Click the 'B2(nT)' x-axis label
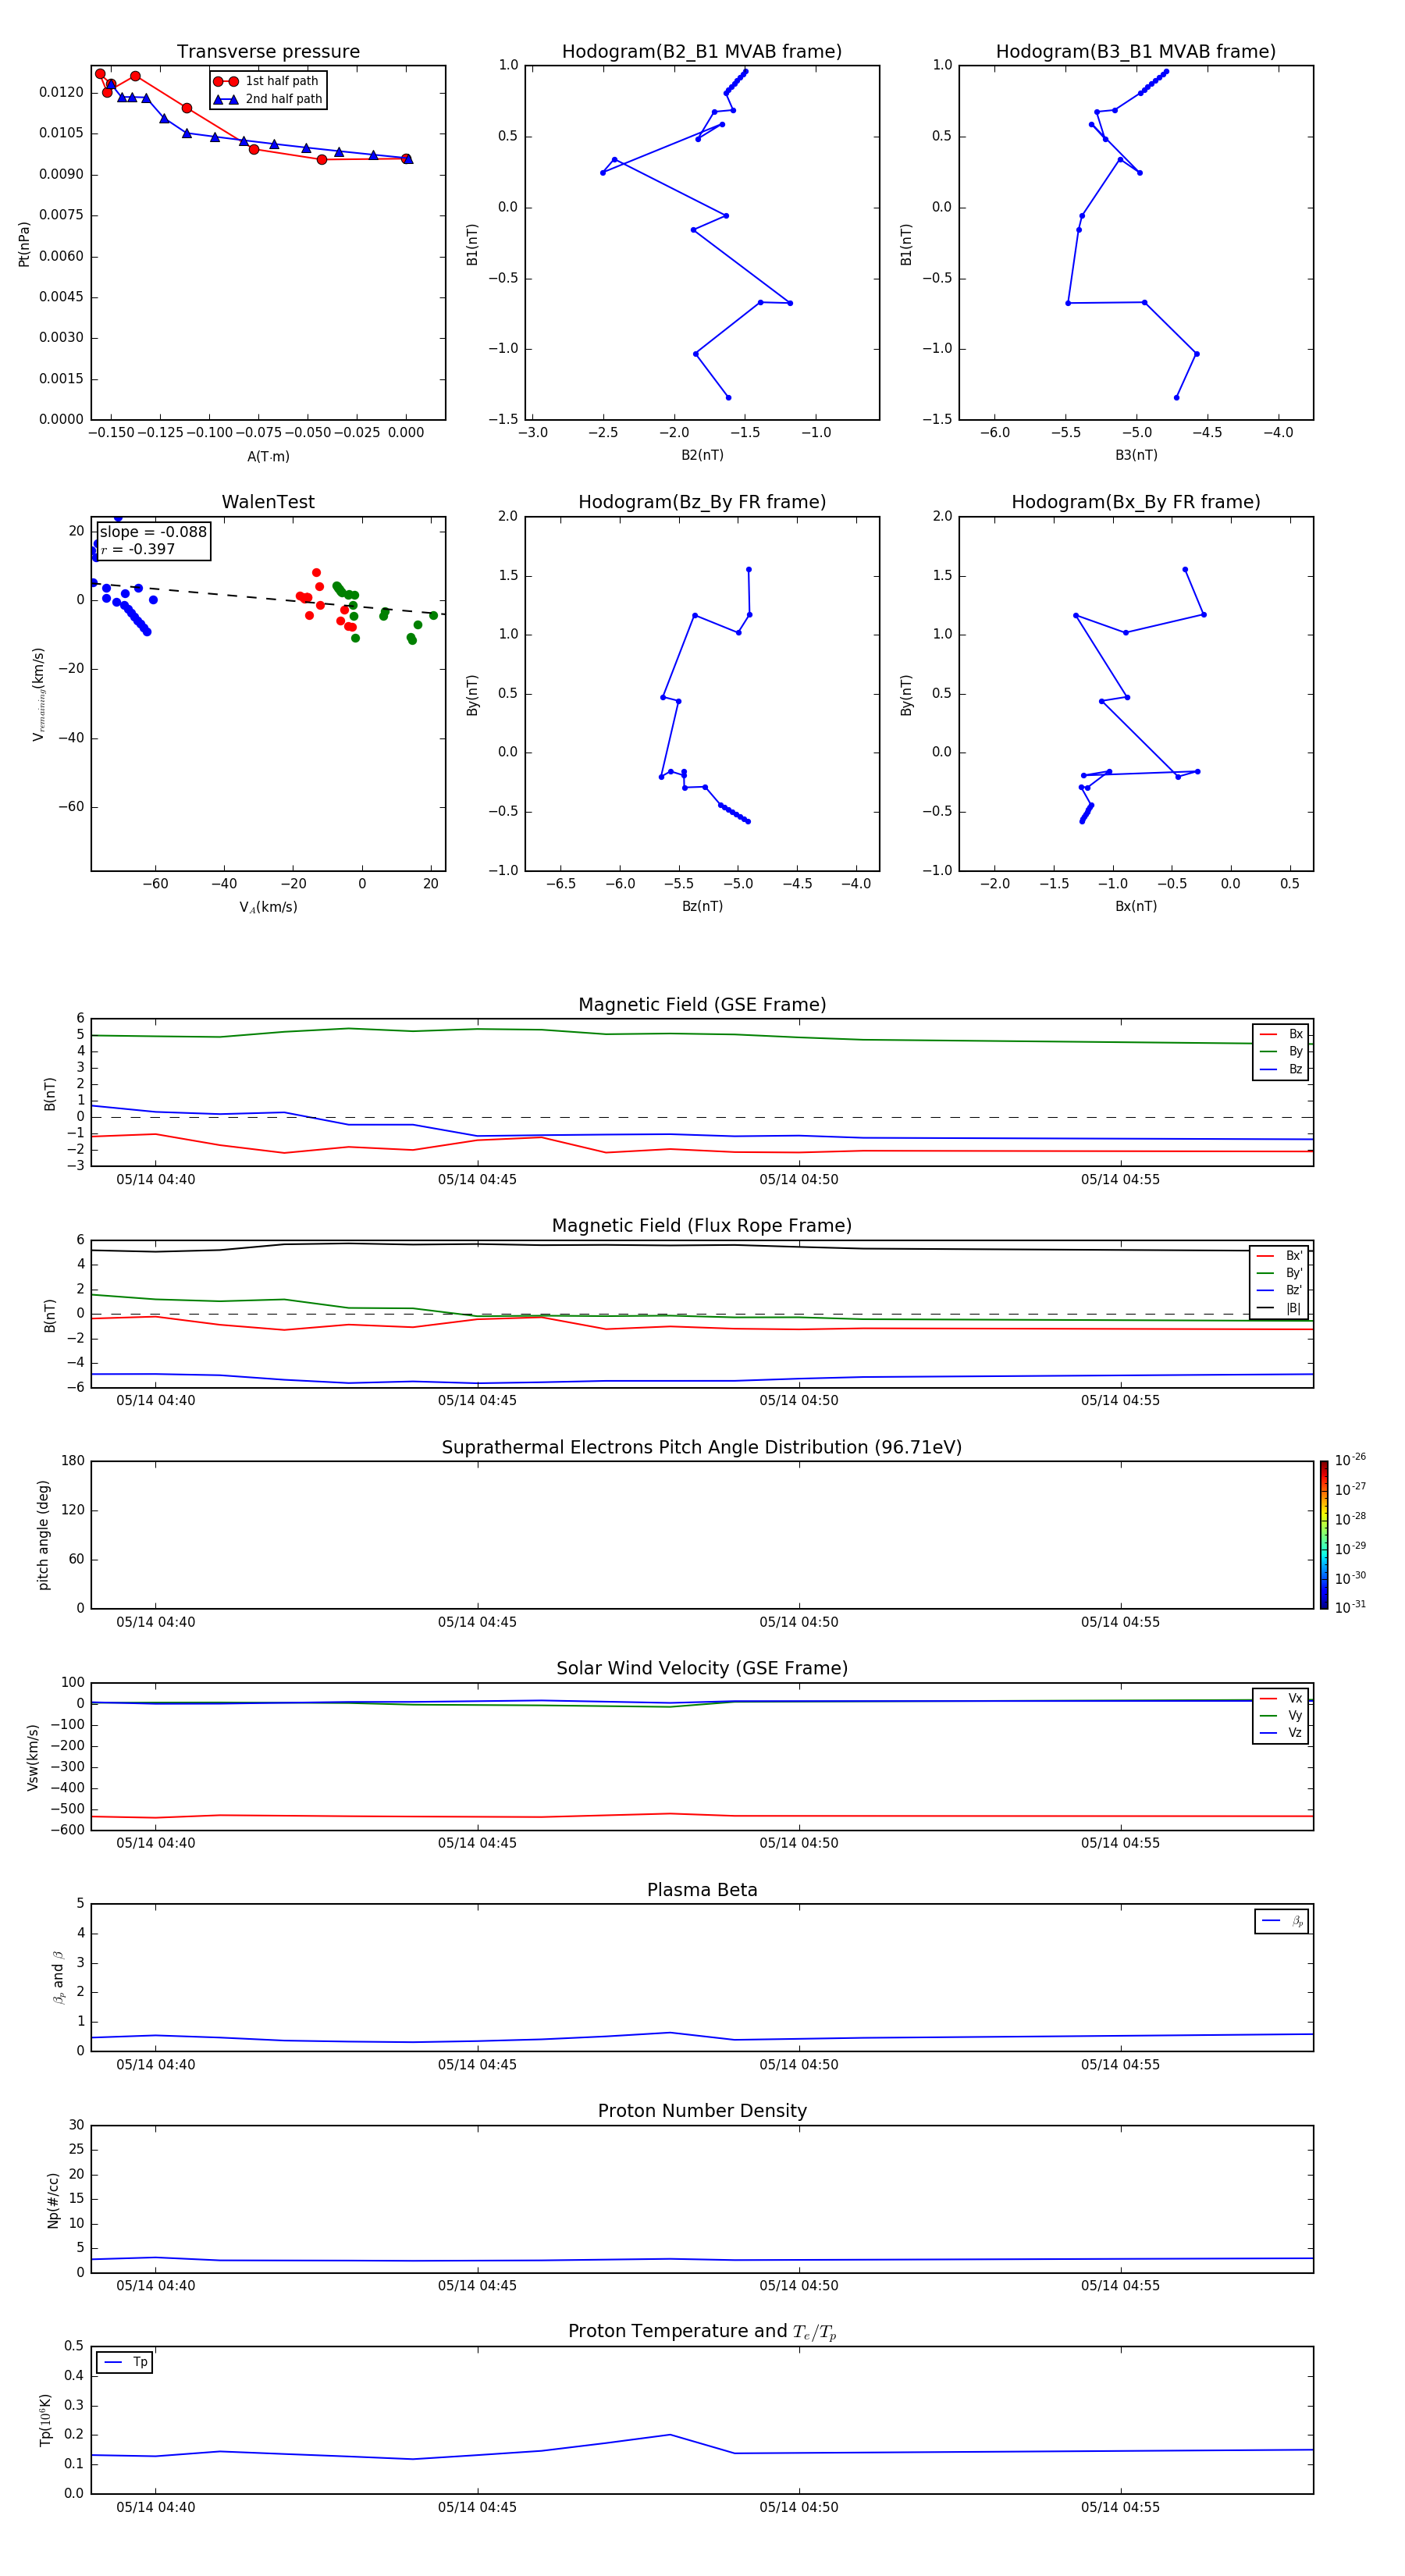This screenshot has height=2576, width=1405. coord(702,455)
